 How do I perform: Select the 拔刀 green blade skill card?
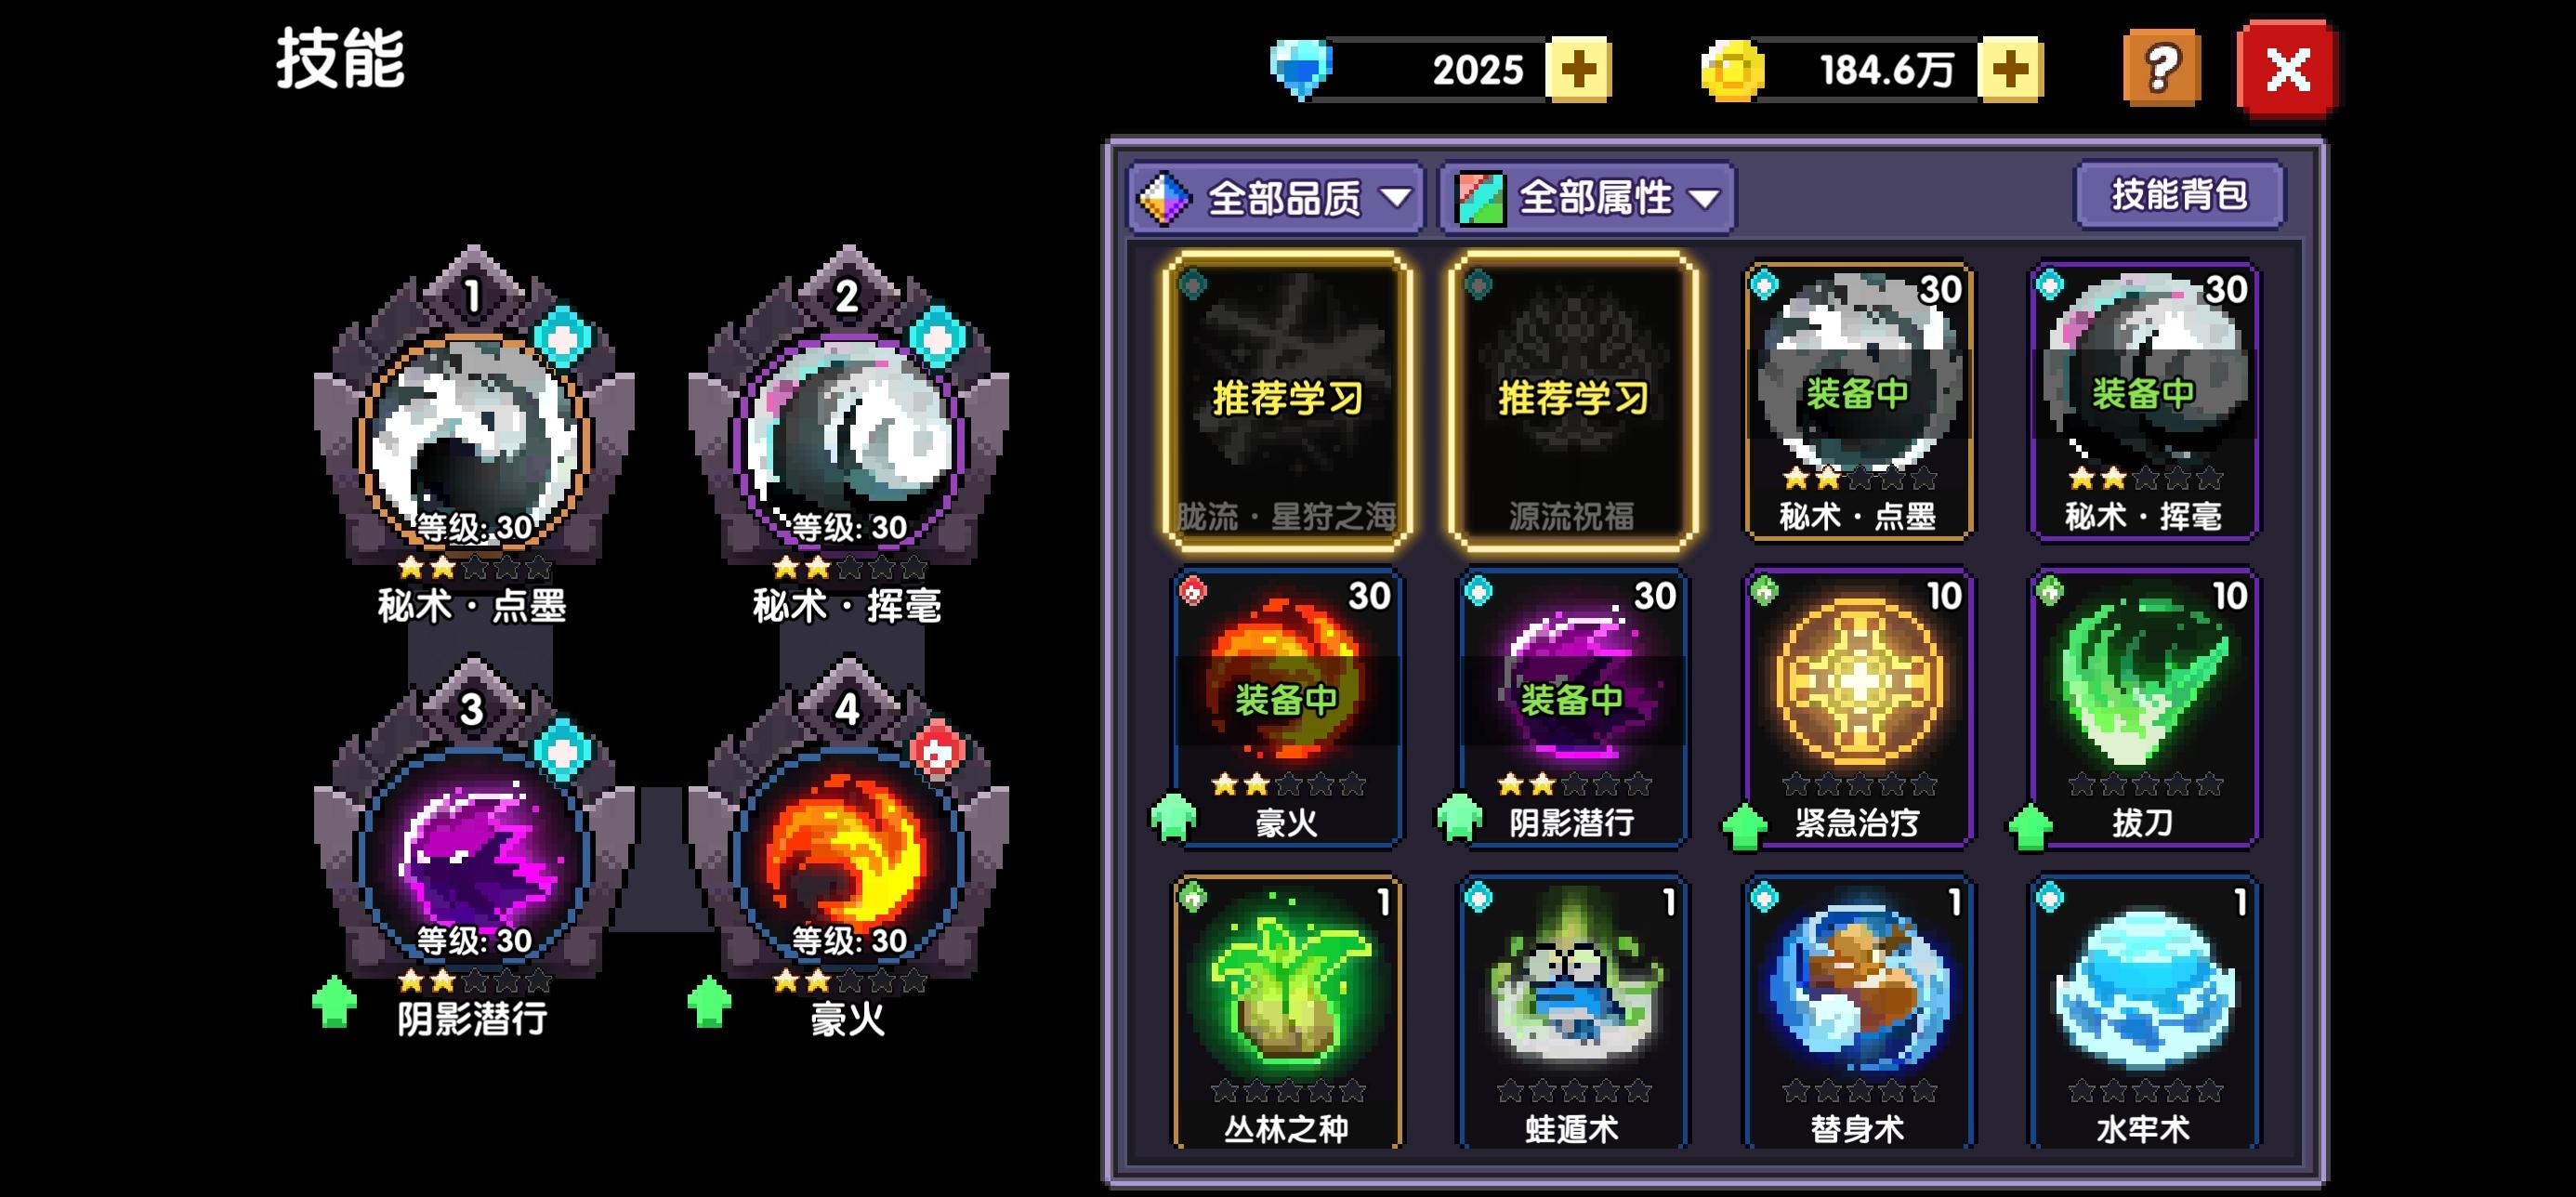tap(2143, 709)
